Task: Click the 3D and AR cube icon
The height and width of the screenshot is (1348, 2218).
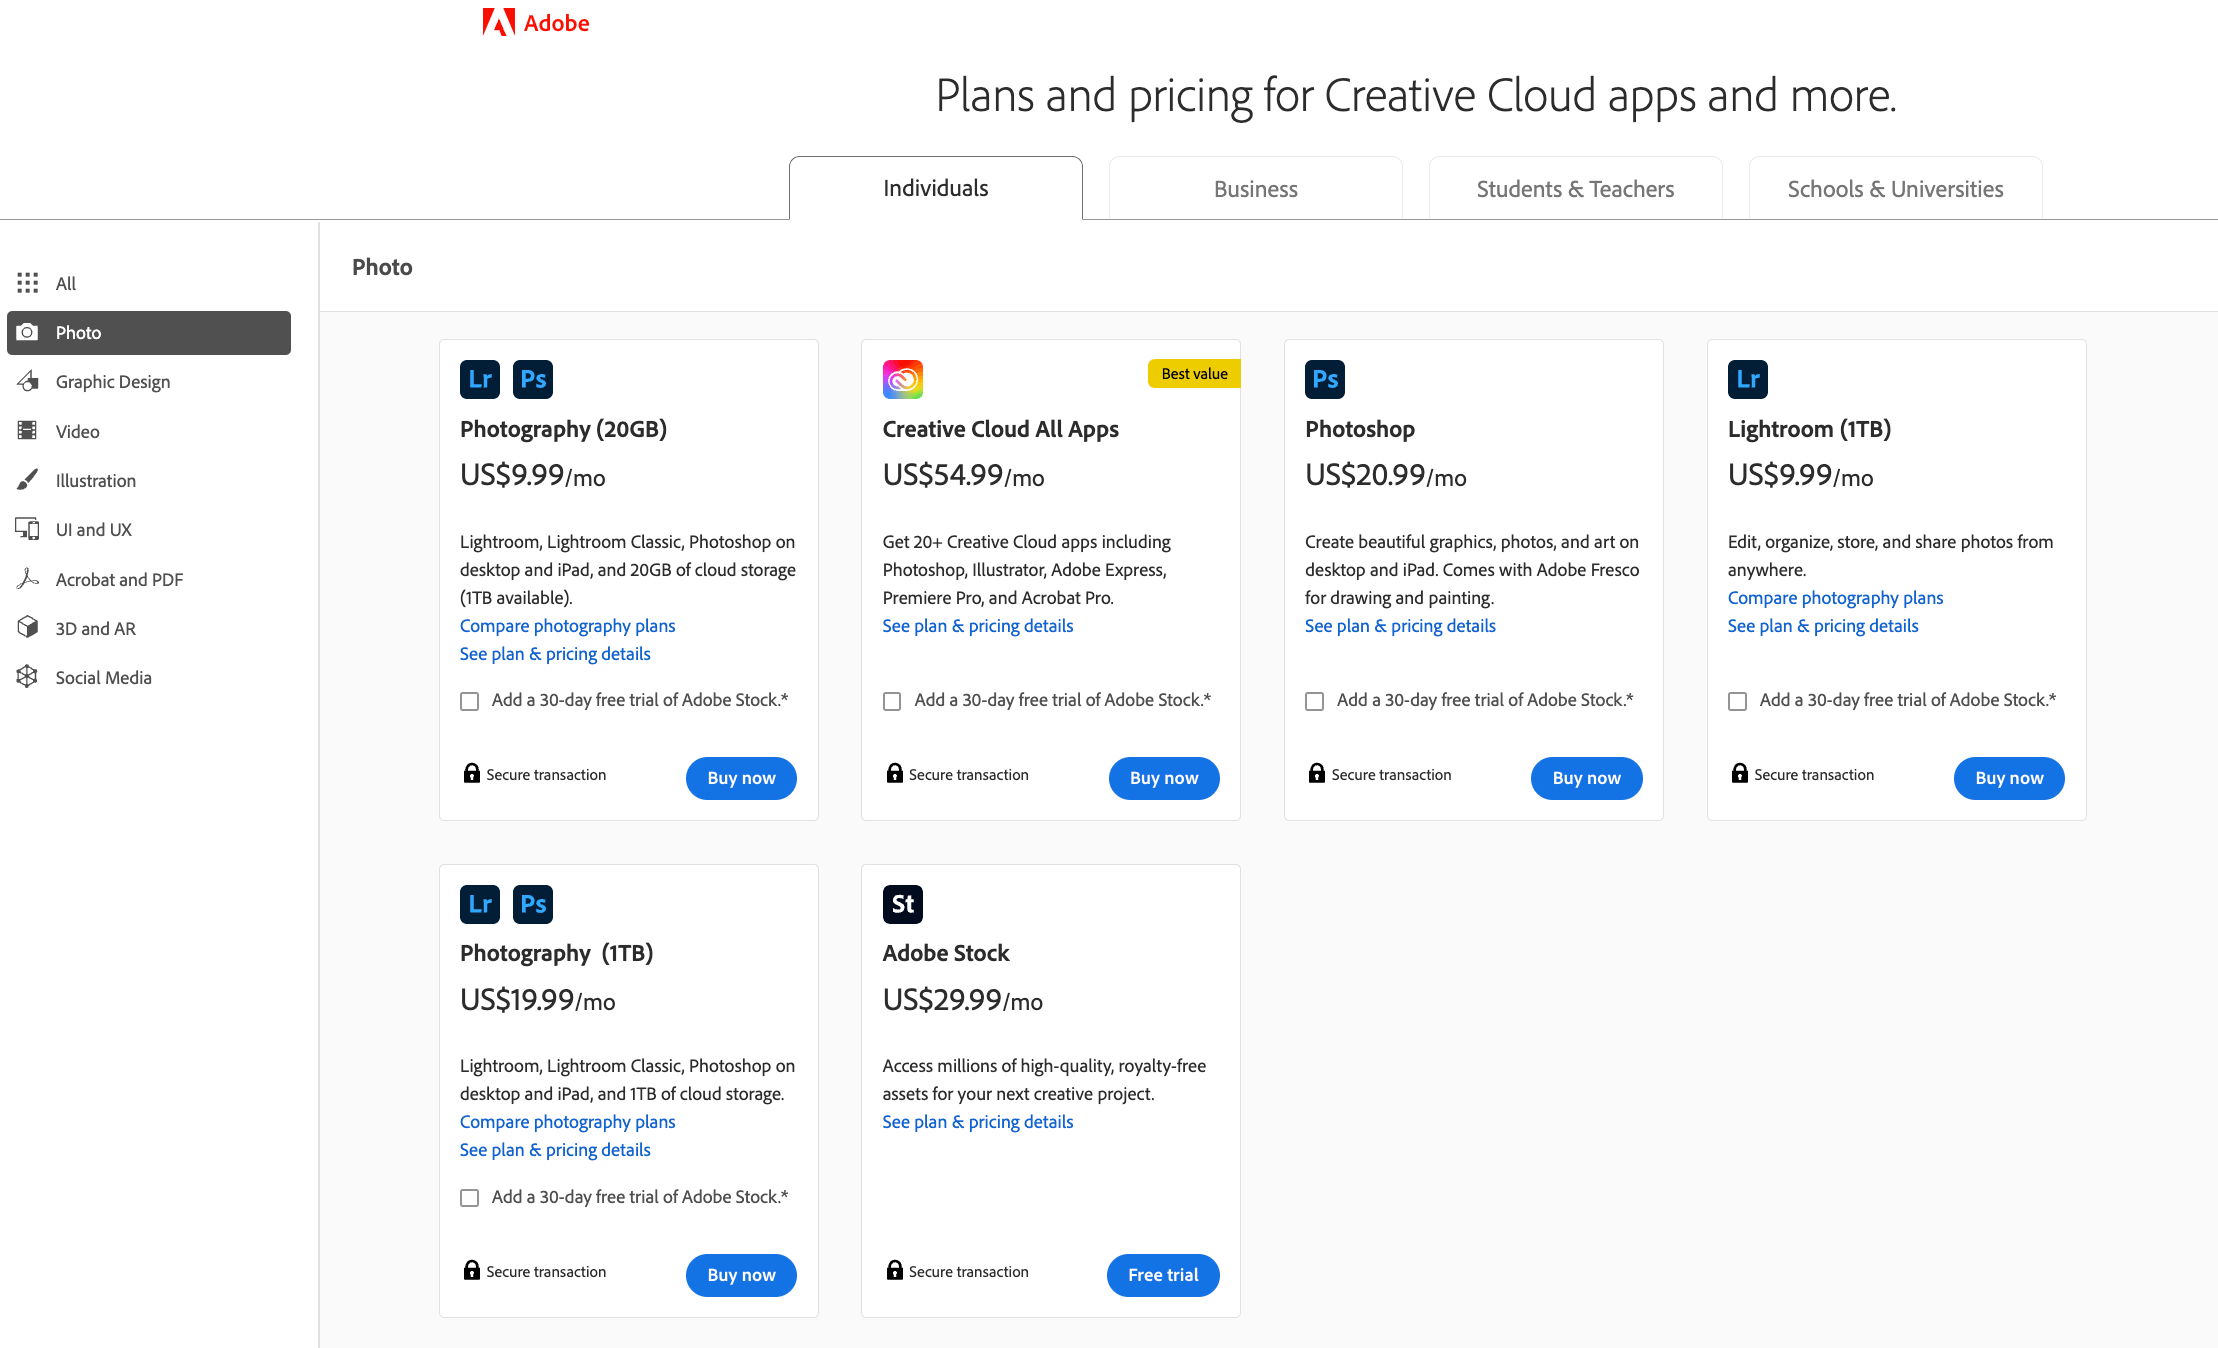Action: click(28, 628)
